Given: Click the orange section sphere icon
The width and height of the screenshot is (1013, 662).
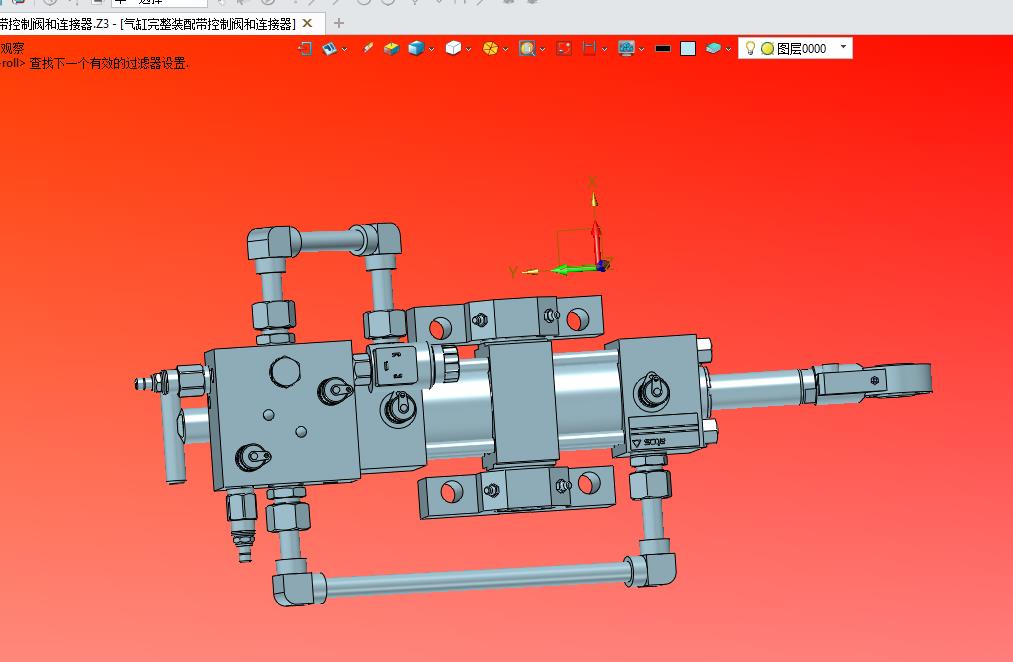Looking at the screenshot, I should coord(490,48).
